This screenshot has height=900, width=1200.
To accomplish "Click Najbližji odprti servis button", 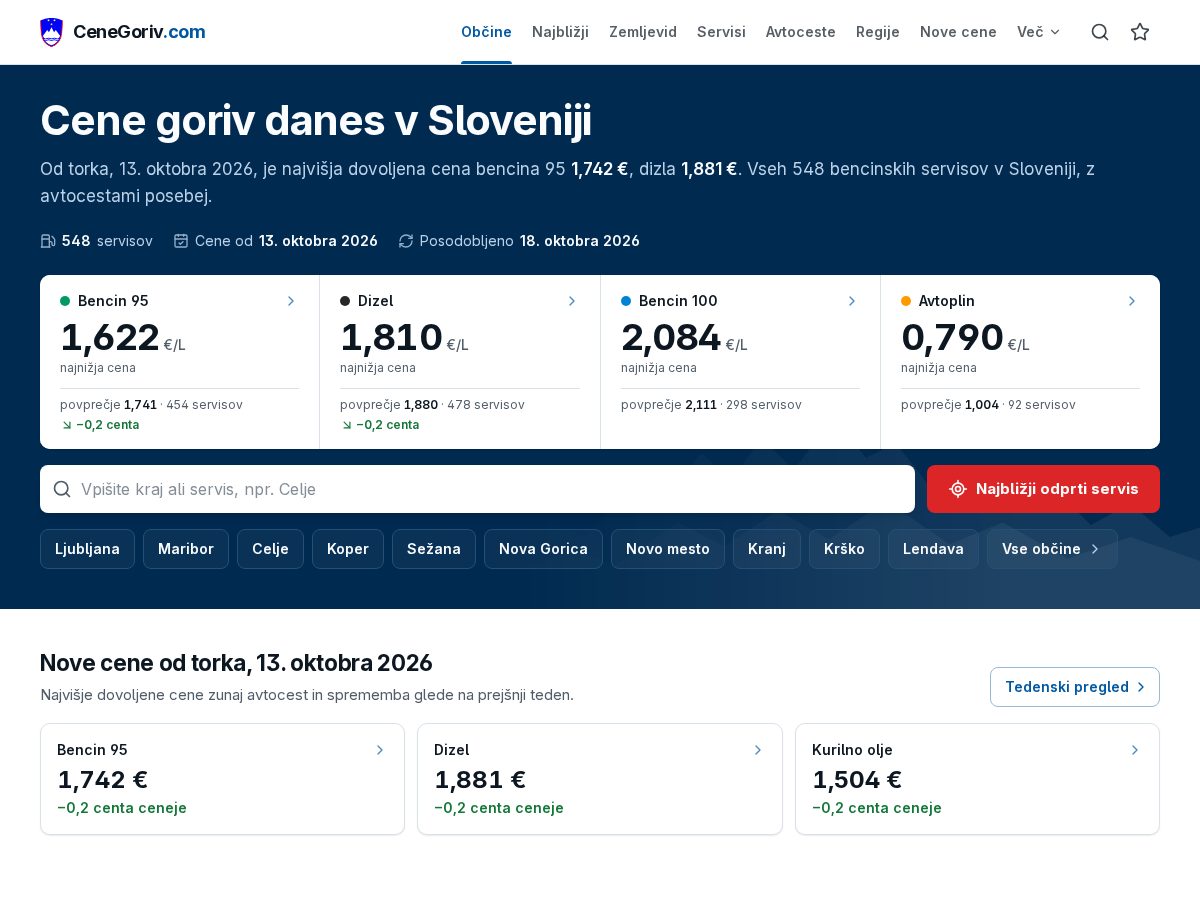I will coord(1043,489).
